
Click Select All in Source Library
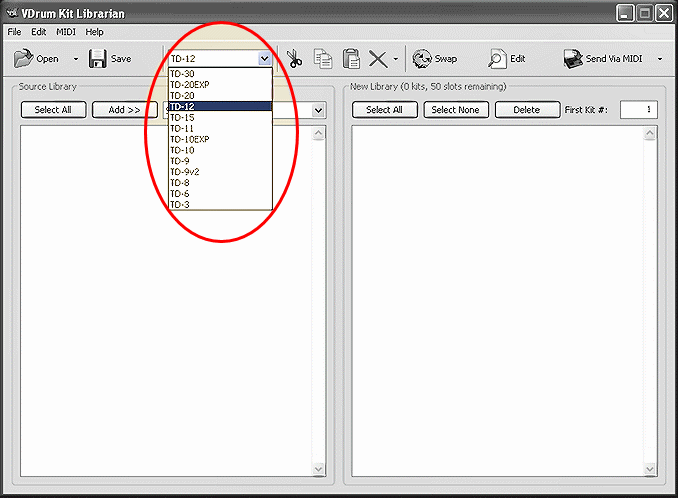[53, 110]
